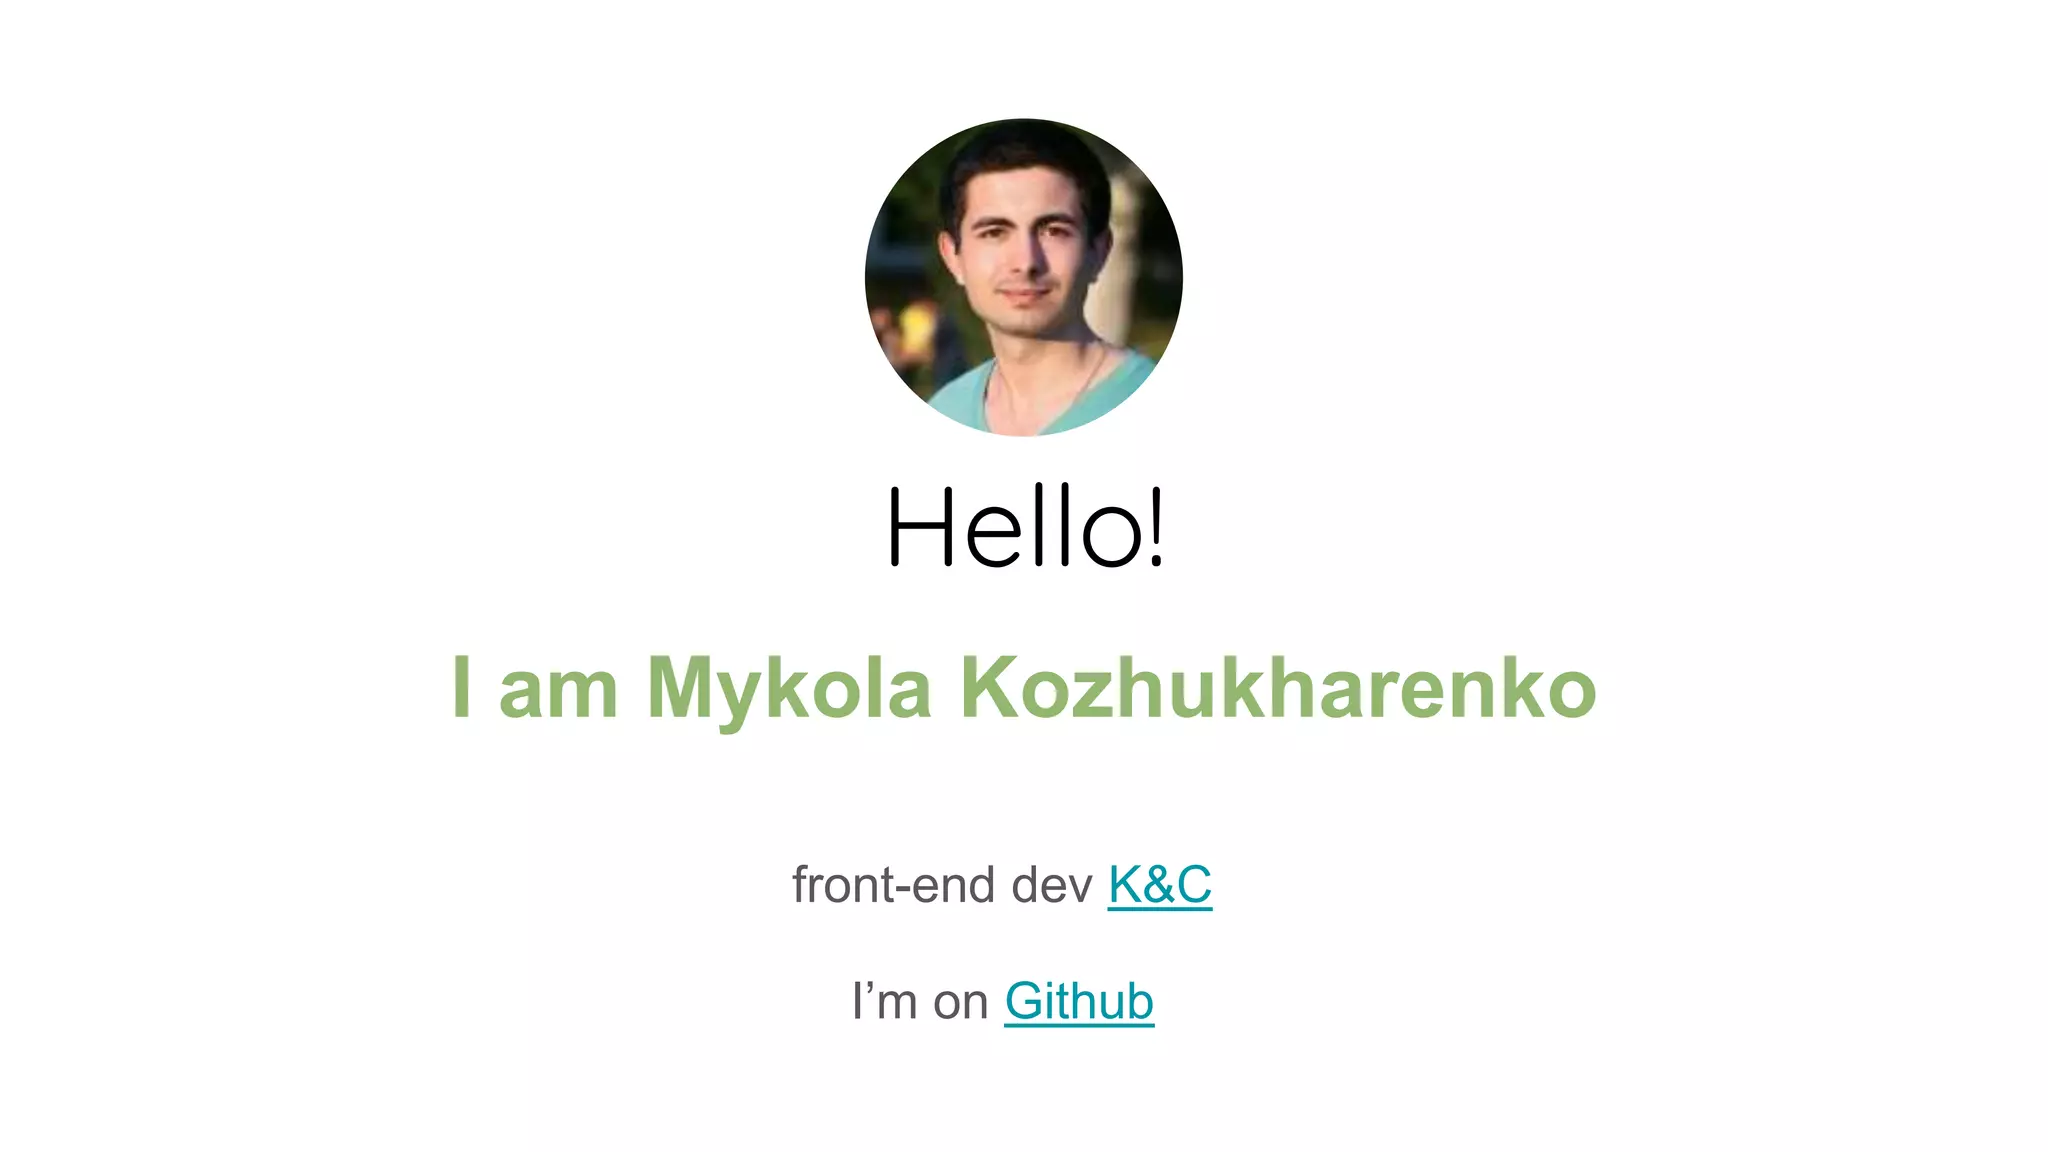Click the words I am in heading

tap(535, 687)
